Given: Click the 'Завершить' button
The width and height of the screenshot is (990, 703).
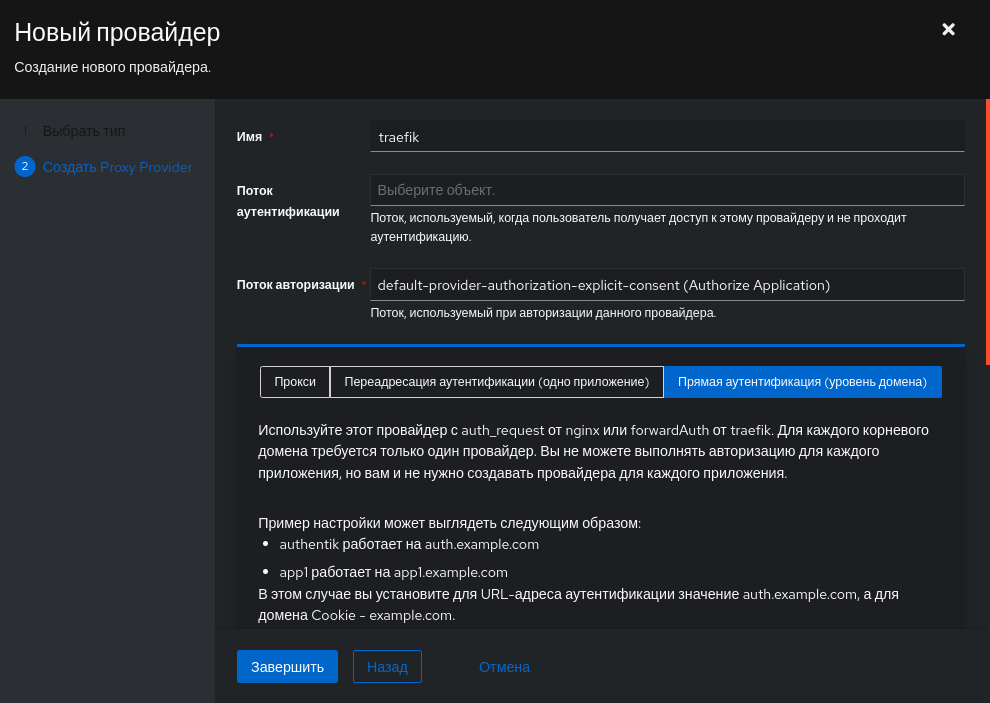Looking at the screenshot, I should [x=287, y=667].
